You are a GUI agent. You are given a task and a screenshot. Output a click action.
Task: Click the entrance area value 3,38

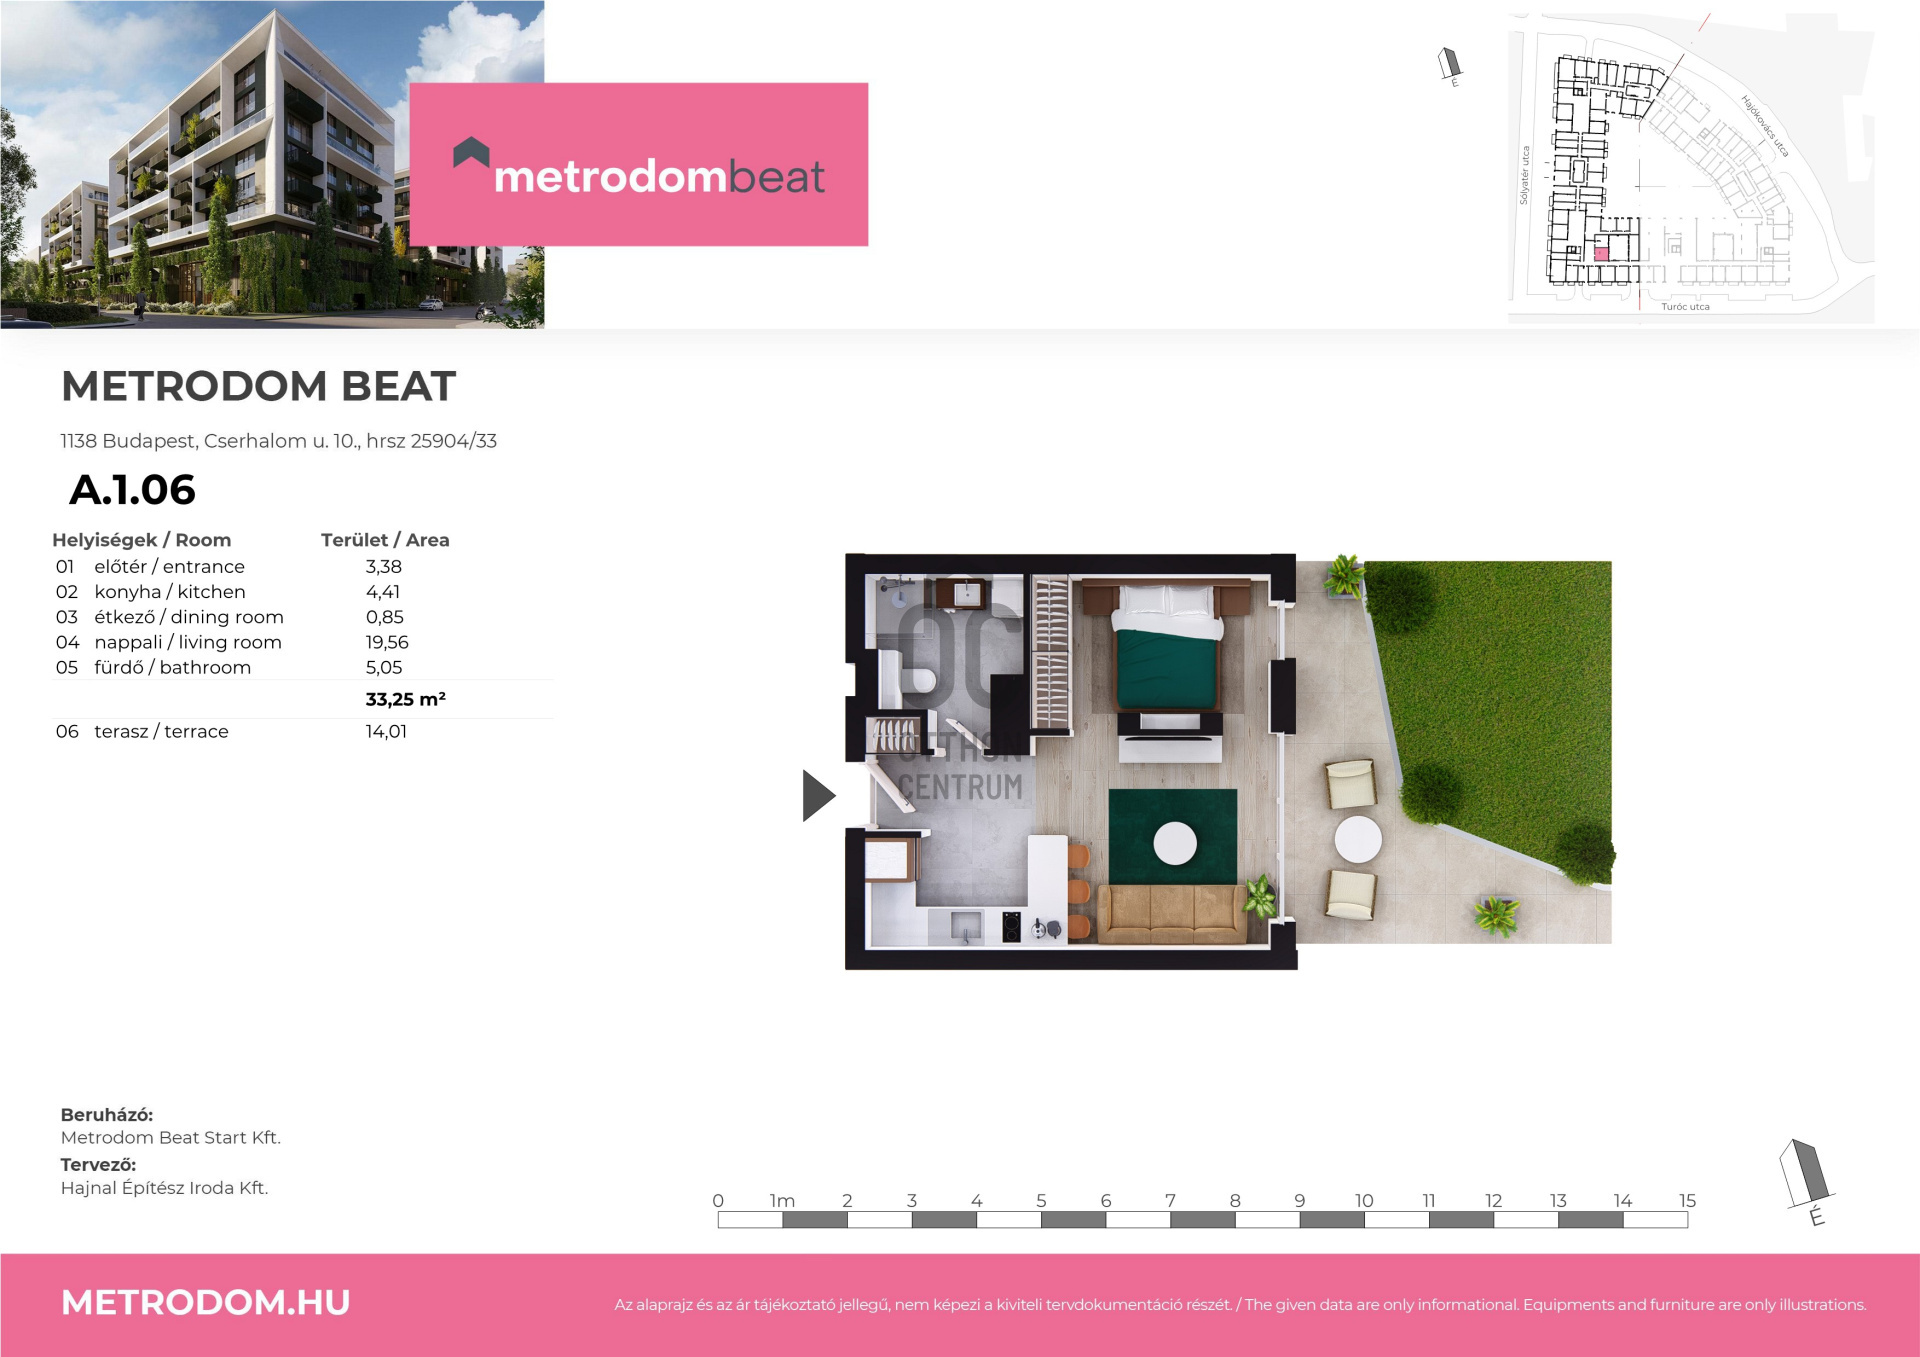point(384,567)
